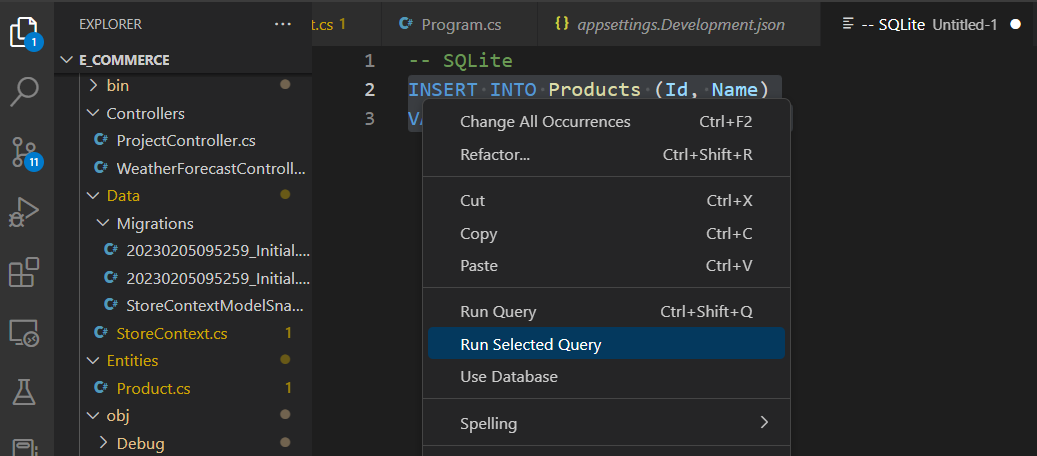The width and height of the screenshot is (1037, 456).
Task: Select Use Database from context menu
Action: (509, 377)
